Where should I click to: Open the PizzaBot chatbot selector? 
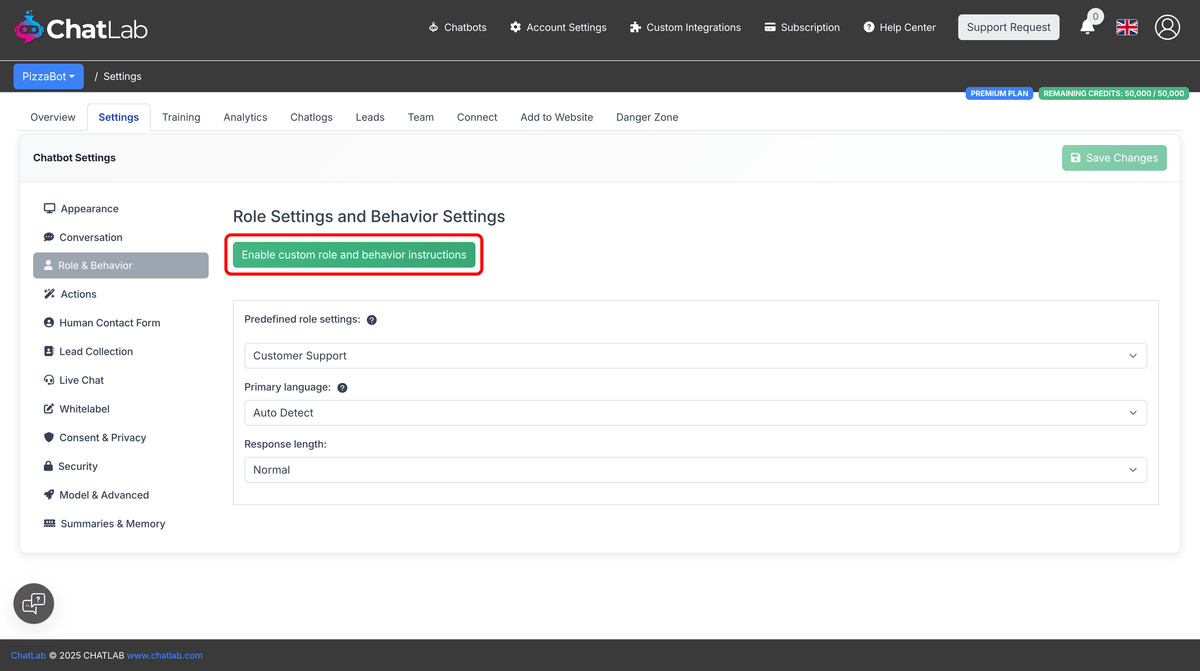(x=48, y=76)
